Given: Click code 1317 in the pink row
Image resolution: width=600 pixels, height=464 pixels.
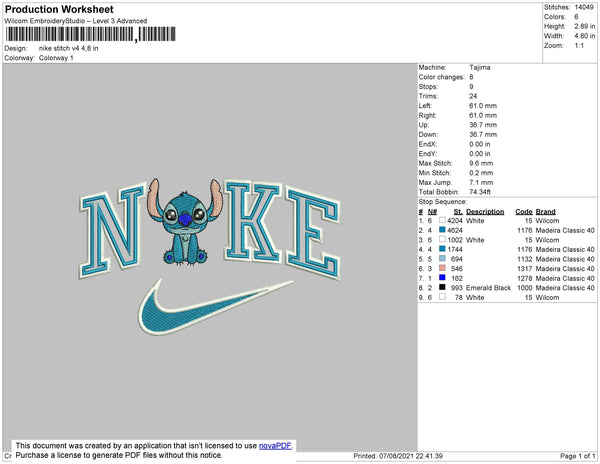Looking at the screenshot, I should click(525, 269).
